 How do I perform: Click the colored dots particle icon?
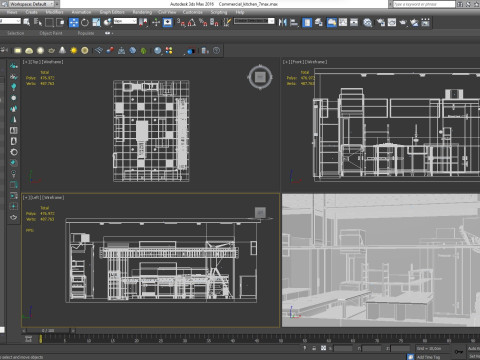tap(169, 50)
